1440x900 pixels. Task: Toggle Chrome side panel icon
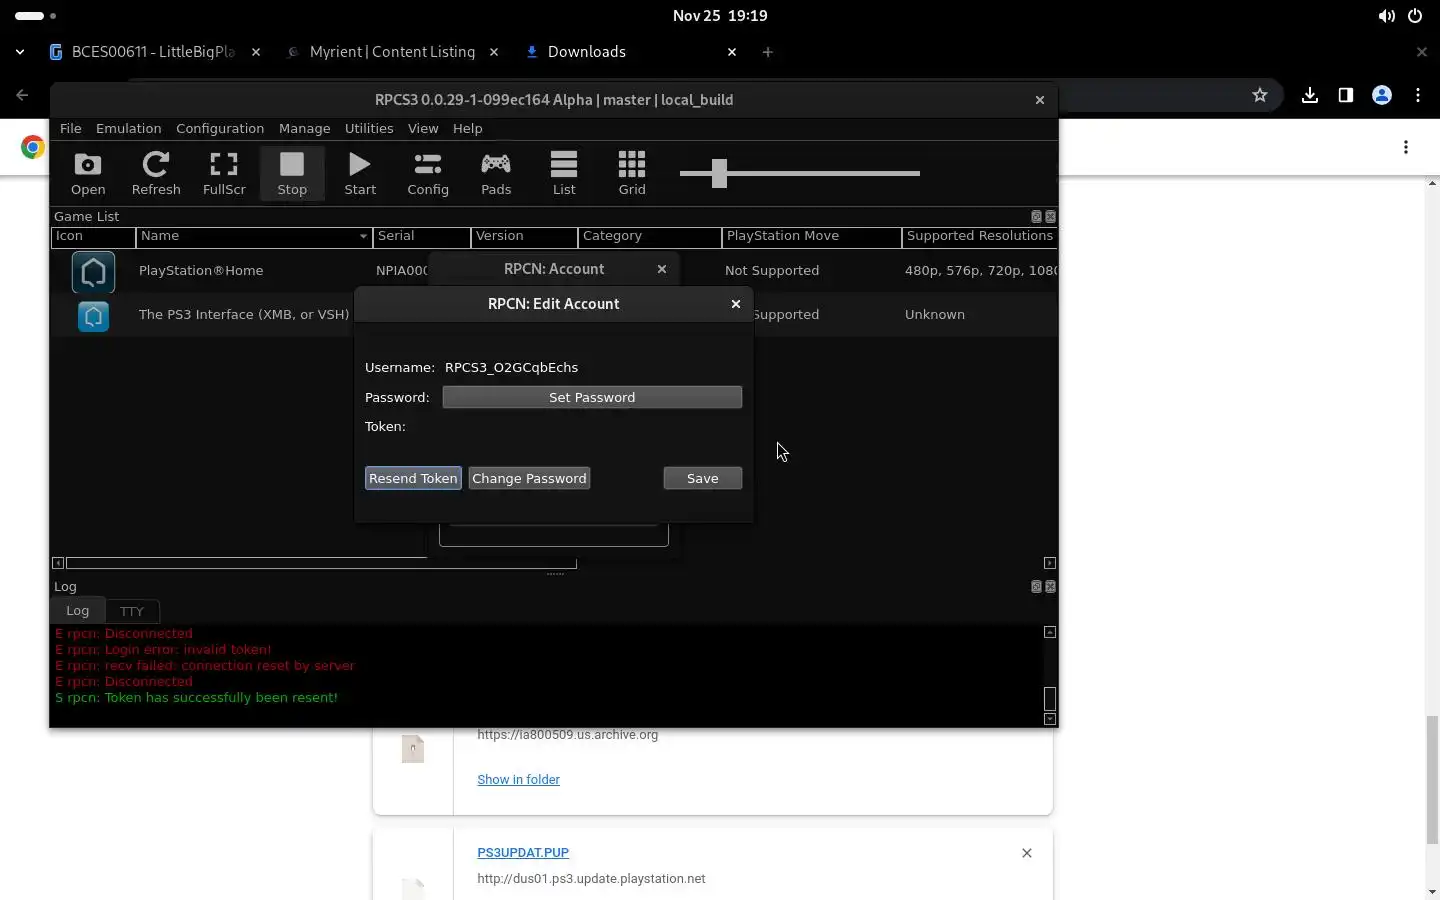1346,95
